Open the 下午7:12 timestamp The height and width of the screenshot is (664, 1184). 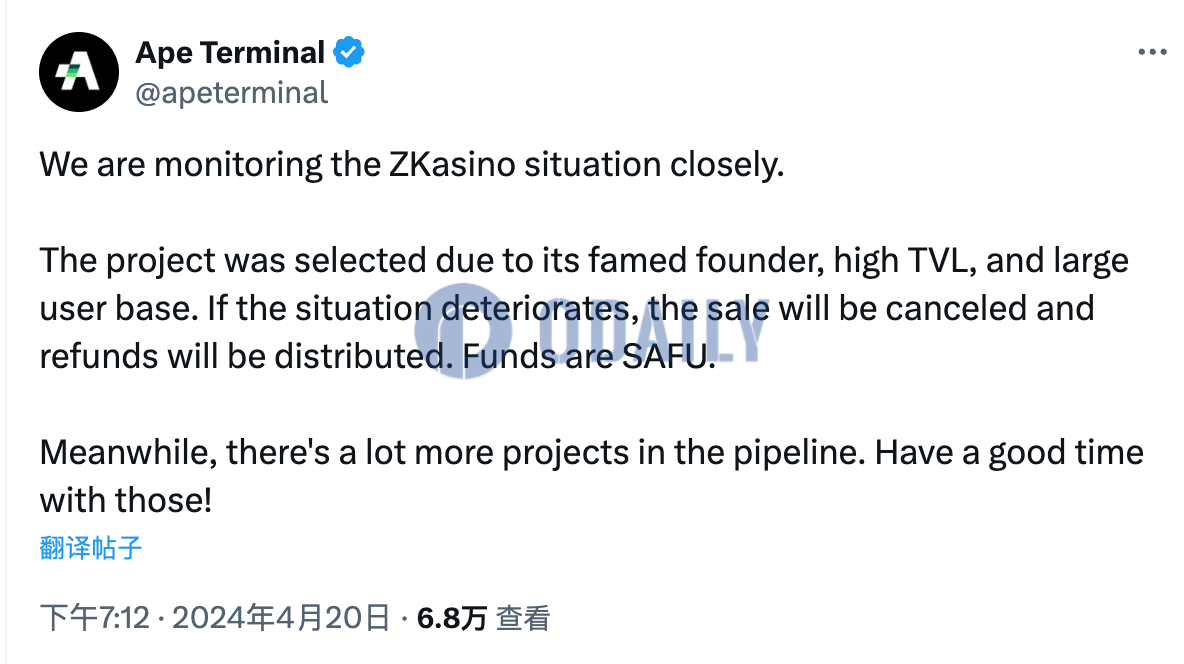pyautogui.click(x=95, y=618)
